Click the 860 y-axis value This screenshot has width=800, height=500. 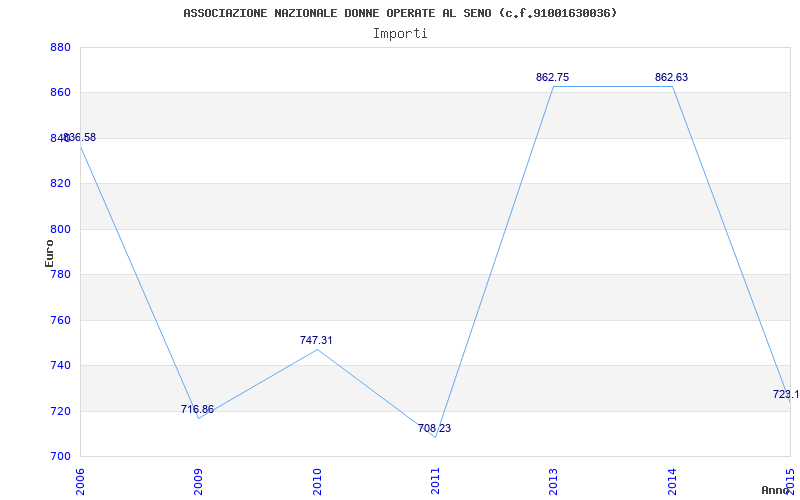pos(60,93)
